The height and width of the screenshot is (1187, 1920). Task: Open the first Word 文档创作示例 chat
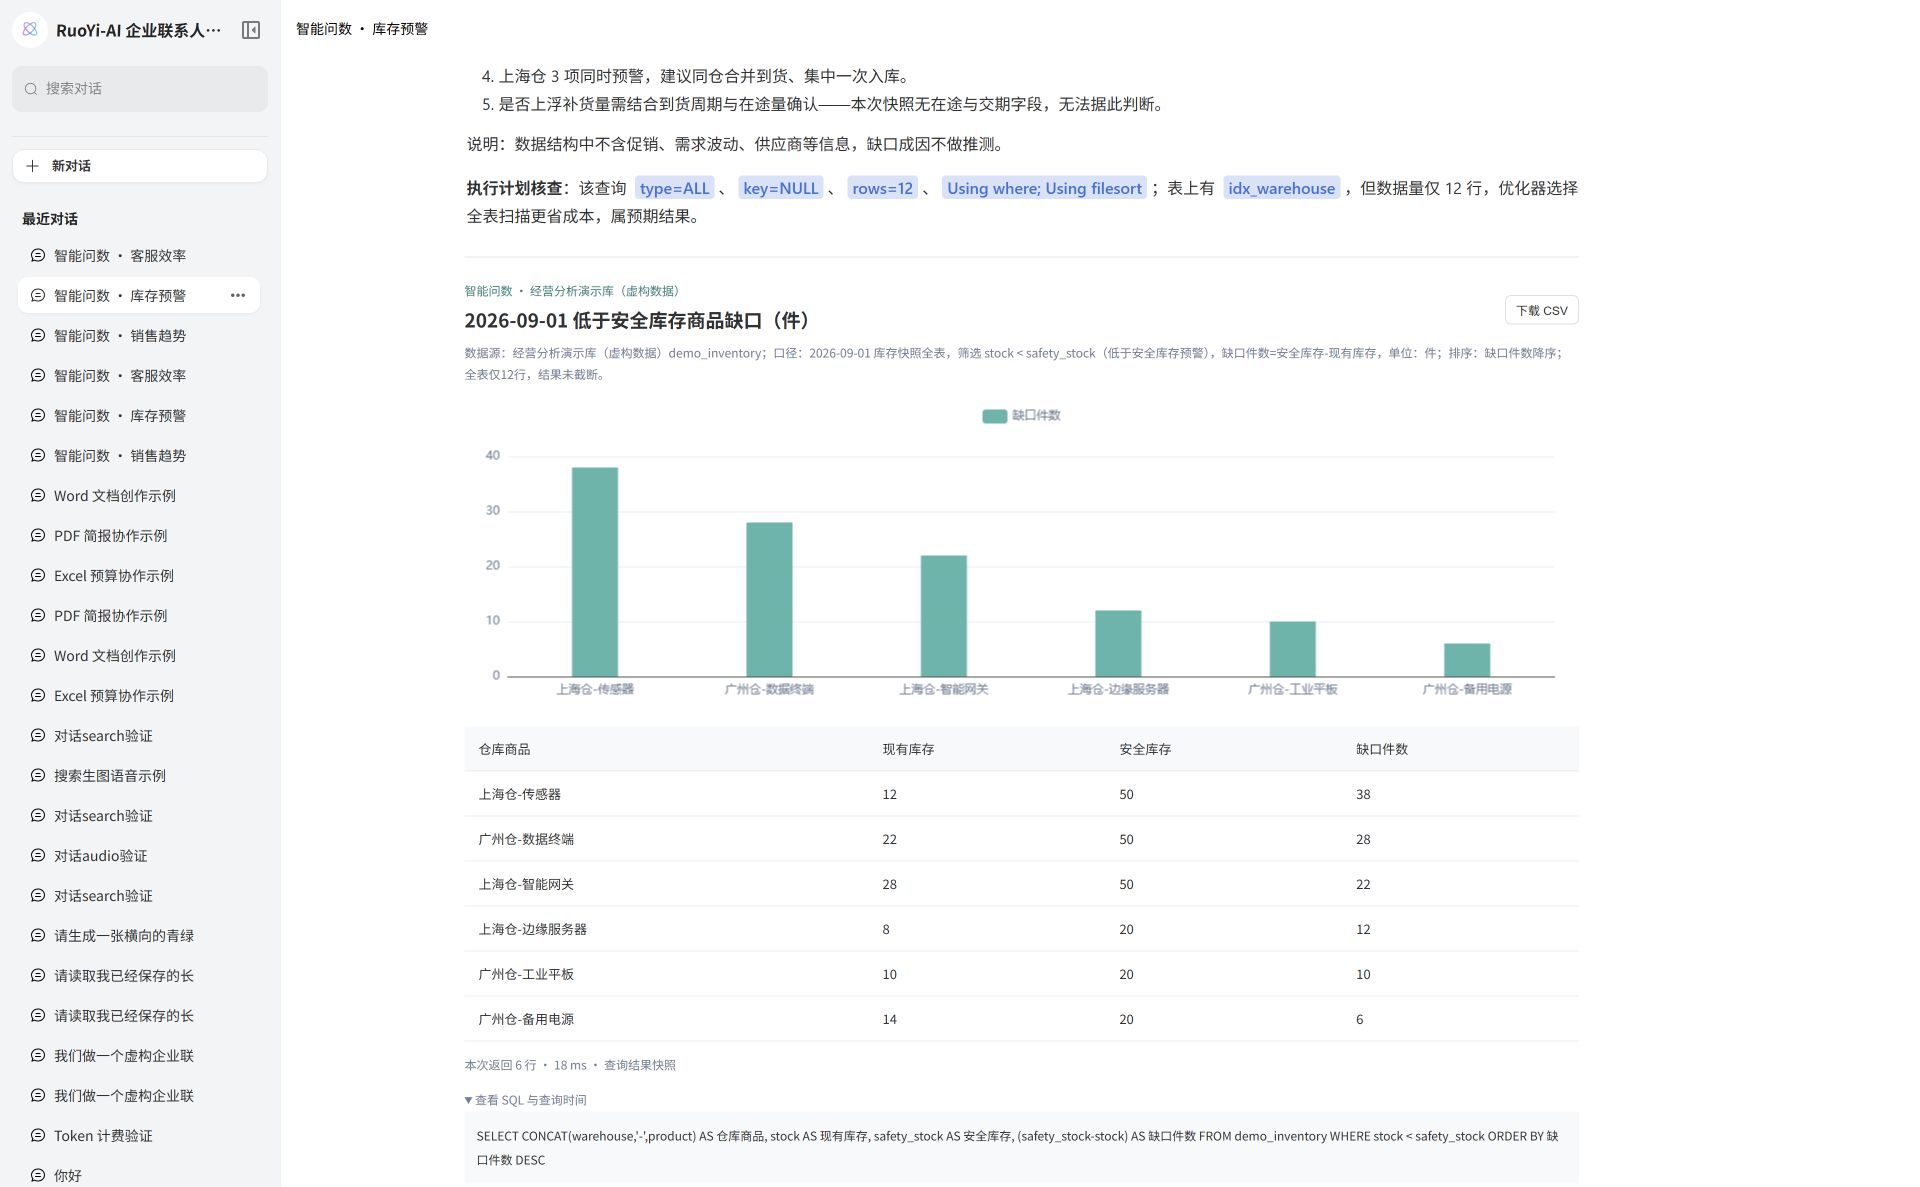tap(139, 495)
